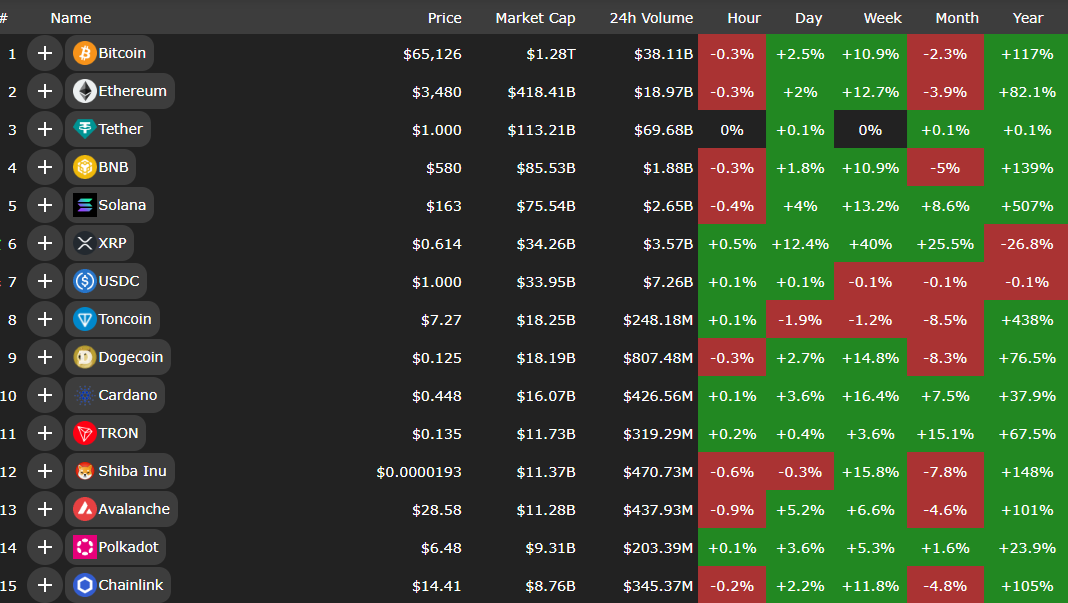Click the Name column header
This screenshot has height=603, width=1068.
point(71,18)
